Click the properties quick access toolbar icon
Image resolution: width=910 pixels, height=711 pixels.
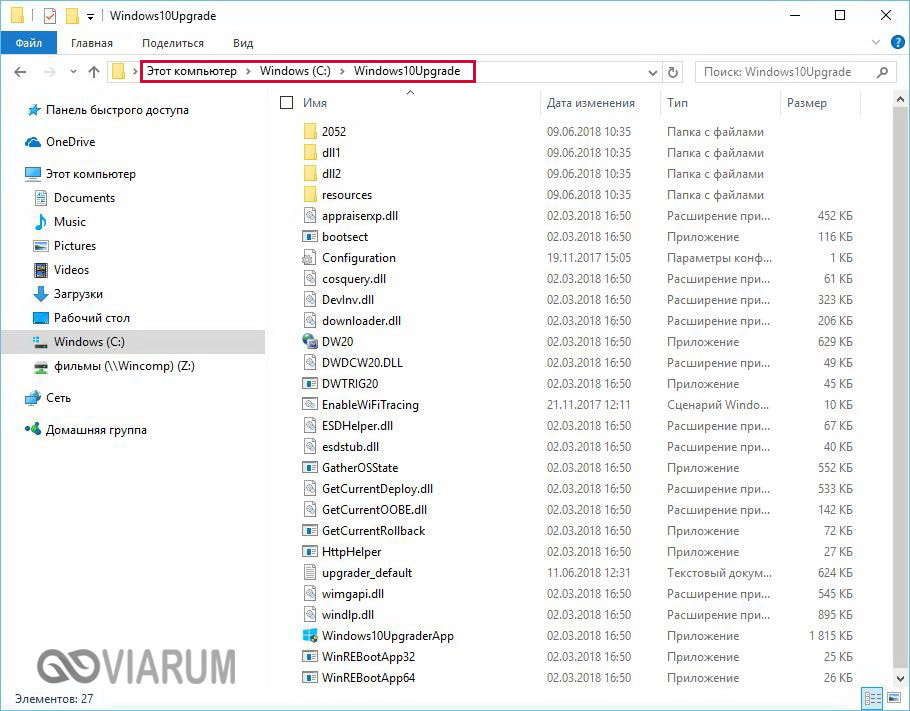(50, 16)
